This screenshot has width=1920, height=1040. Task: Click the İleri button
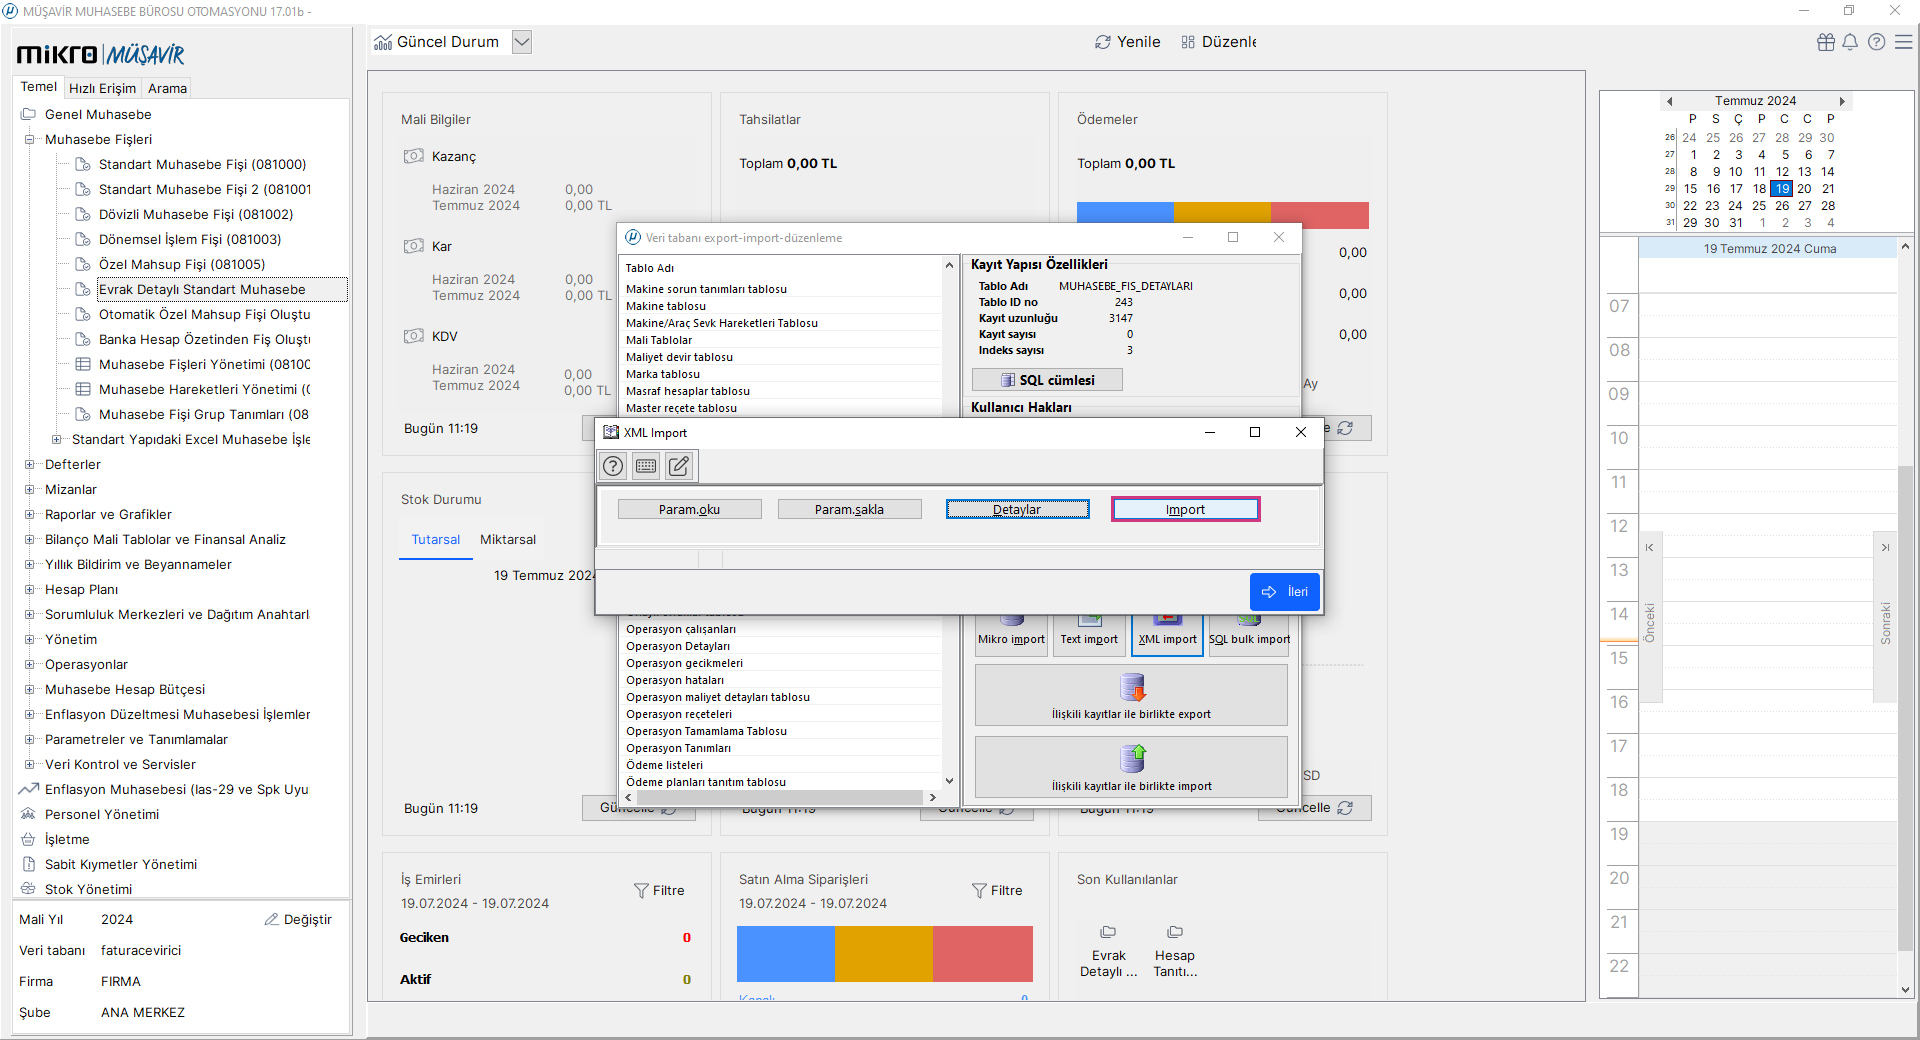click(x=1285, y=592)
